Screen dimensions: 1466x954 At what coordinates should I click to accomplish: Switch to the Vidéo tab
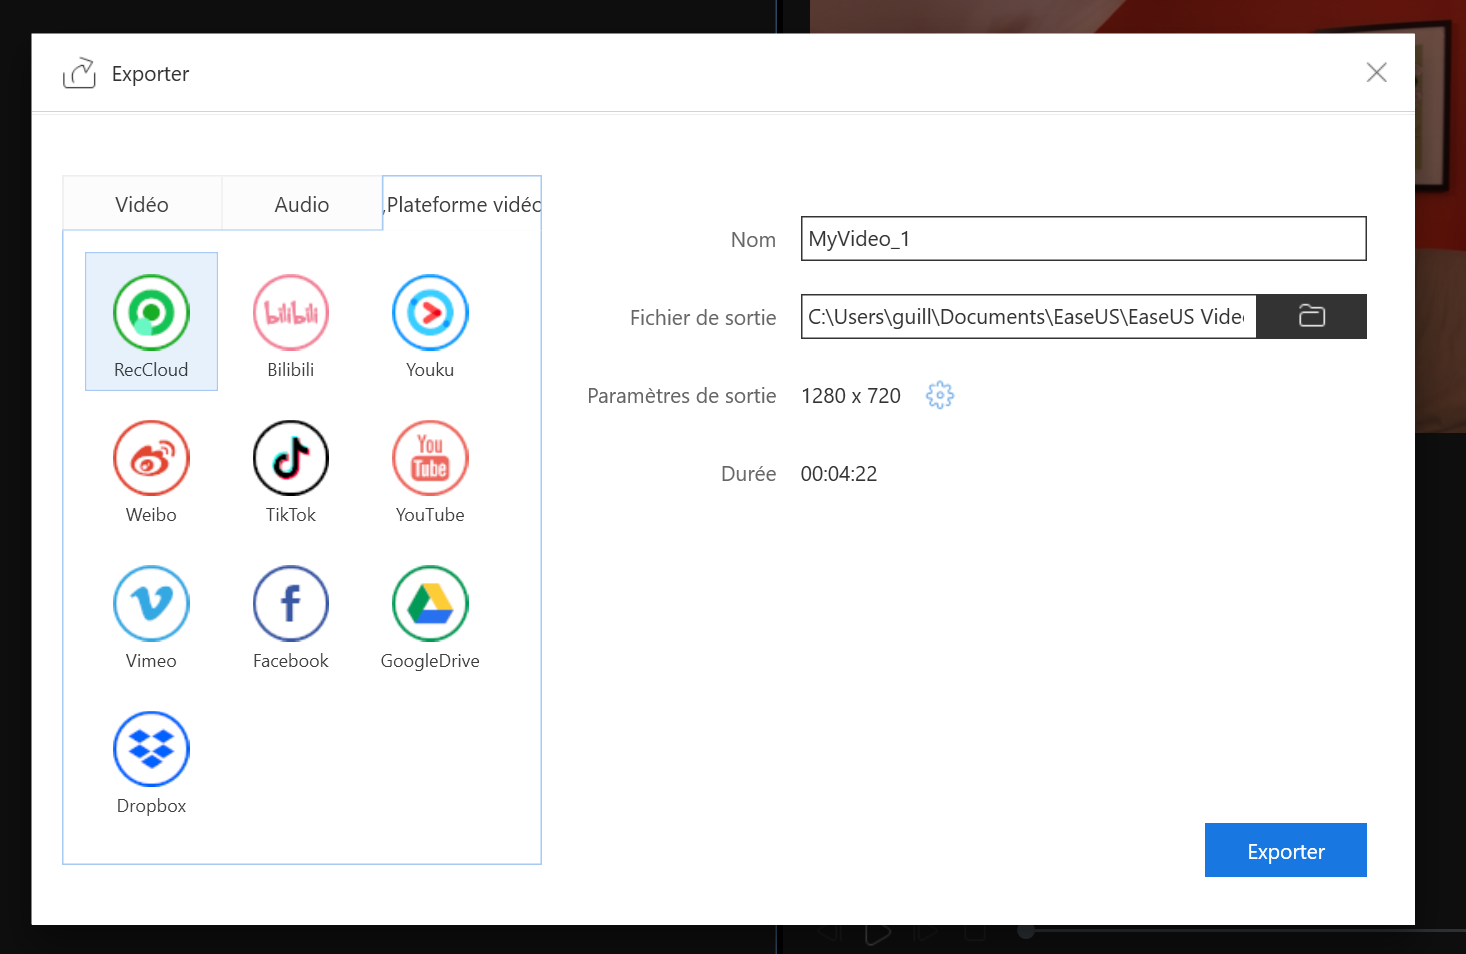point(142,204)
